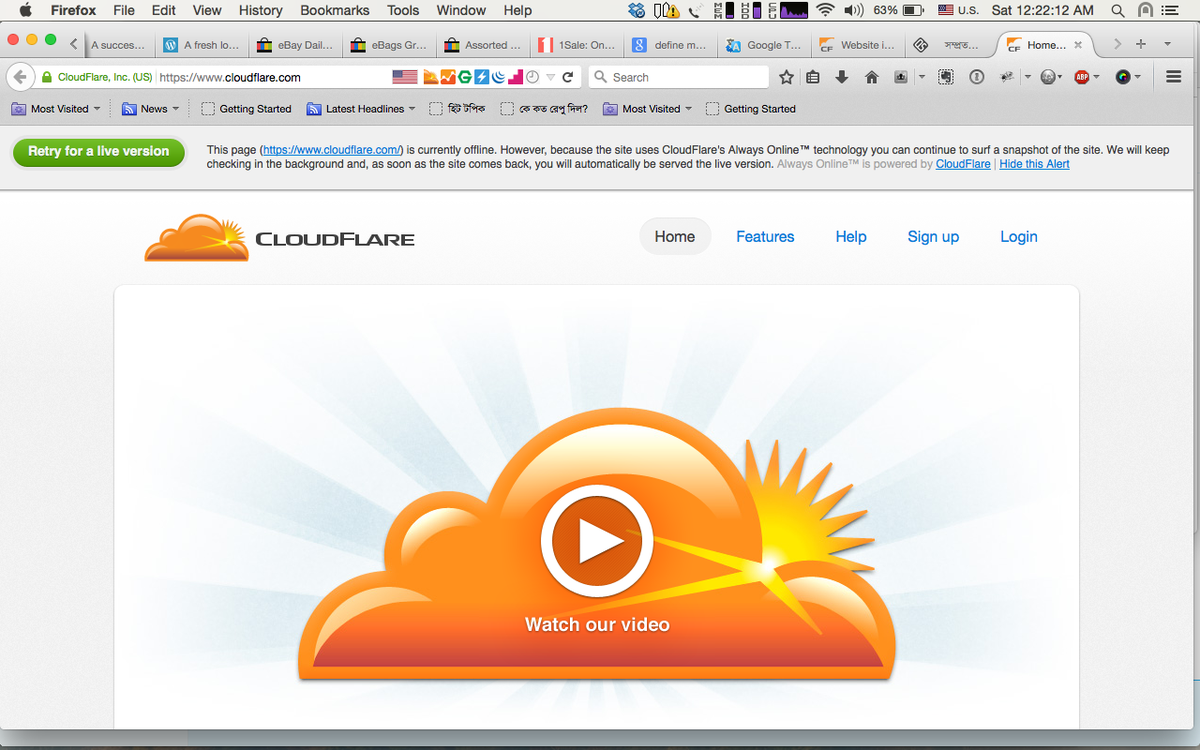Screen dimensions: 1200x750
Task: Click the Login navigation link
Action: (1019, 237)
